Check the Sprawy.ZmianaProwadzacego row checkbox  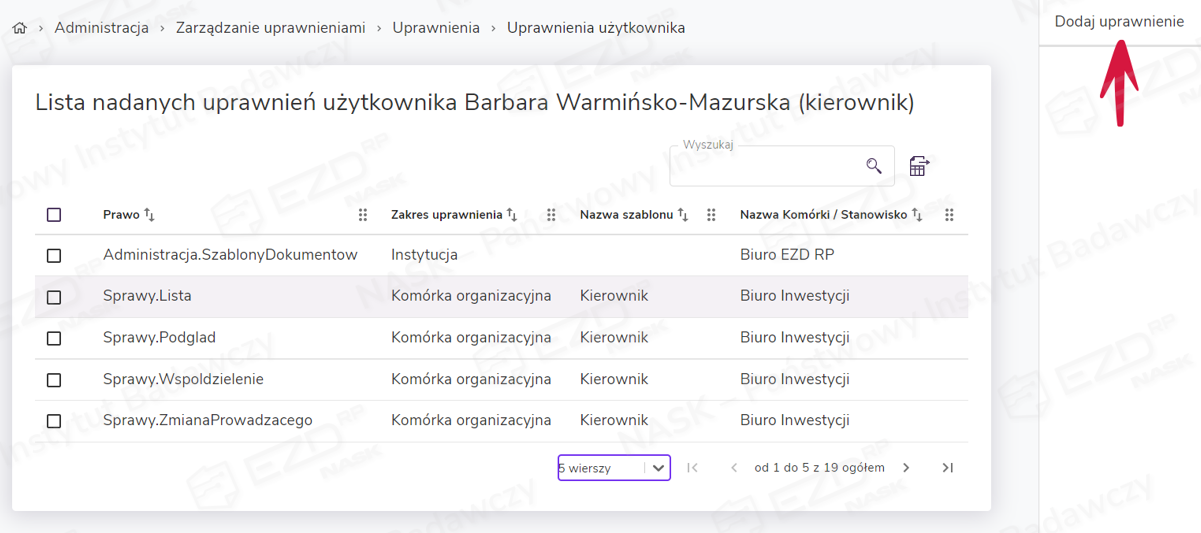coord(54,422)
